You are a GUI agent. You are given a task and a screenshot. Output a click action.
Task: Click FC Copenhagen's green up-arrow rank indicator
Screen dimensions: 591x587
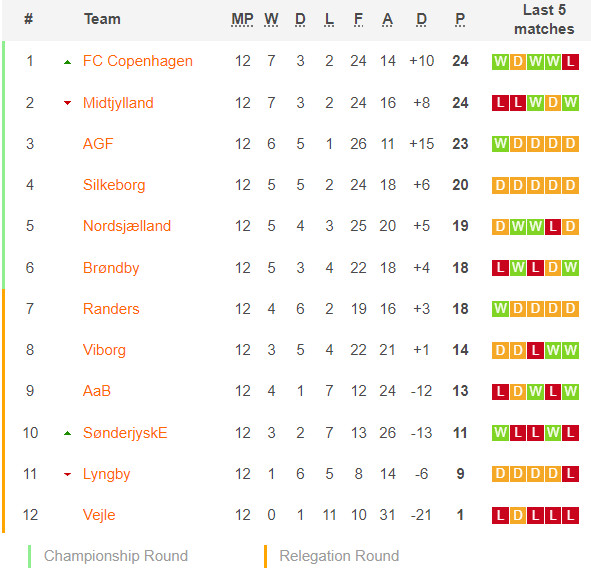(x=67, y=62)
